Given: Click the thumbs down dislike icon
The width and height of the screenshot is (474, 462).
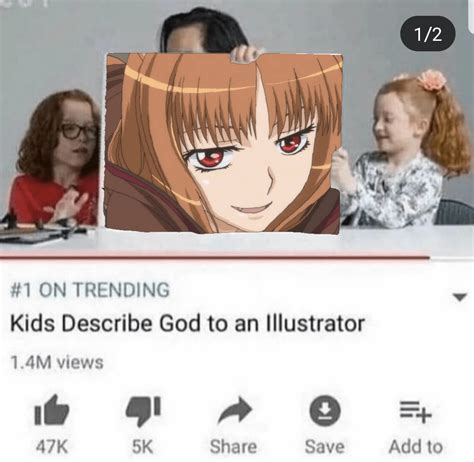Looking at the screenshot, I should [x=143, y=411].
